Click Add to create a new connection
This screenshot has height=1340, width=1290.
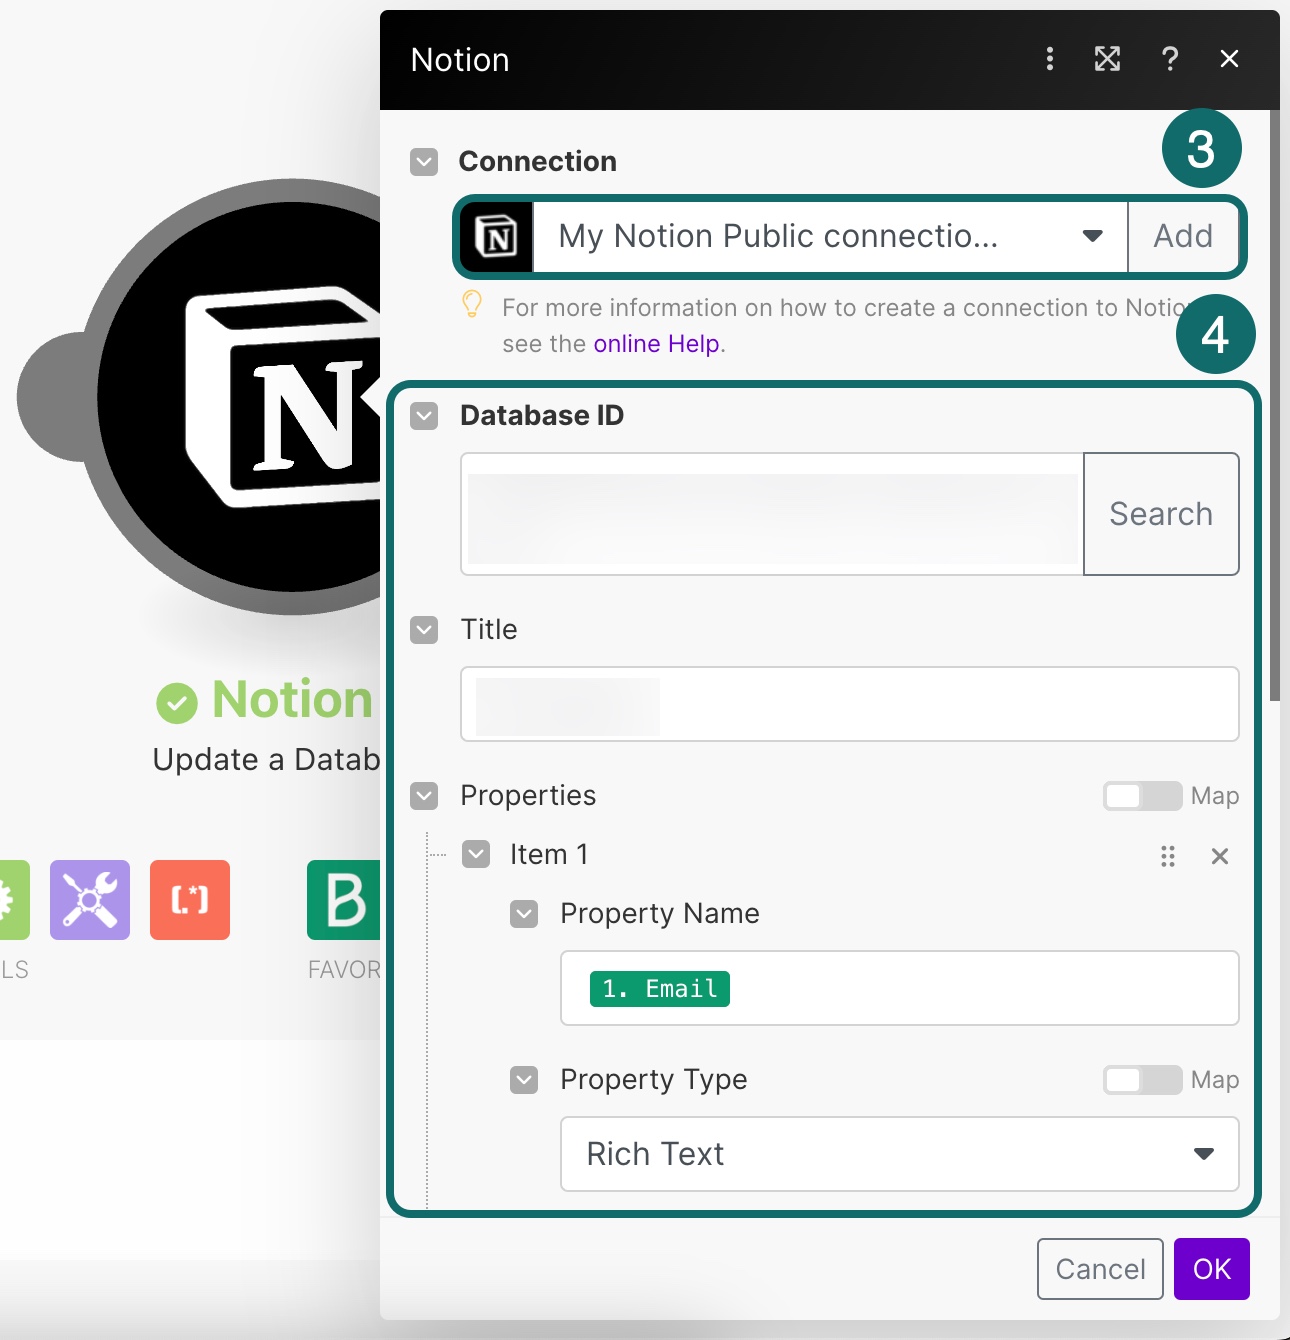click(x=1184, y=237)
